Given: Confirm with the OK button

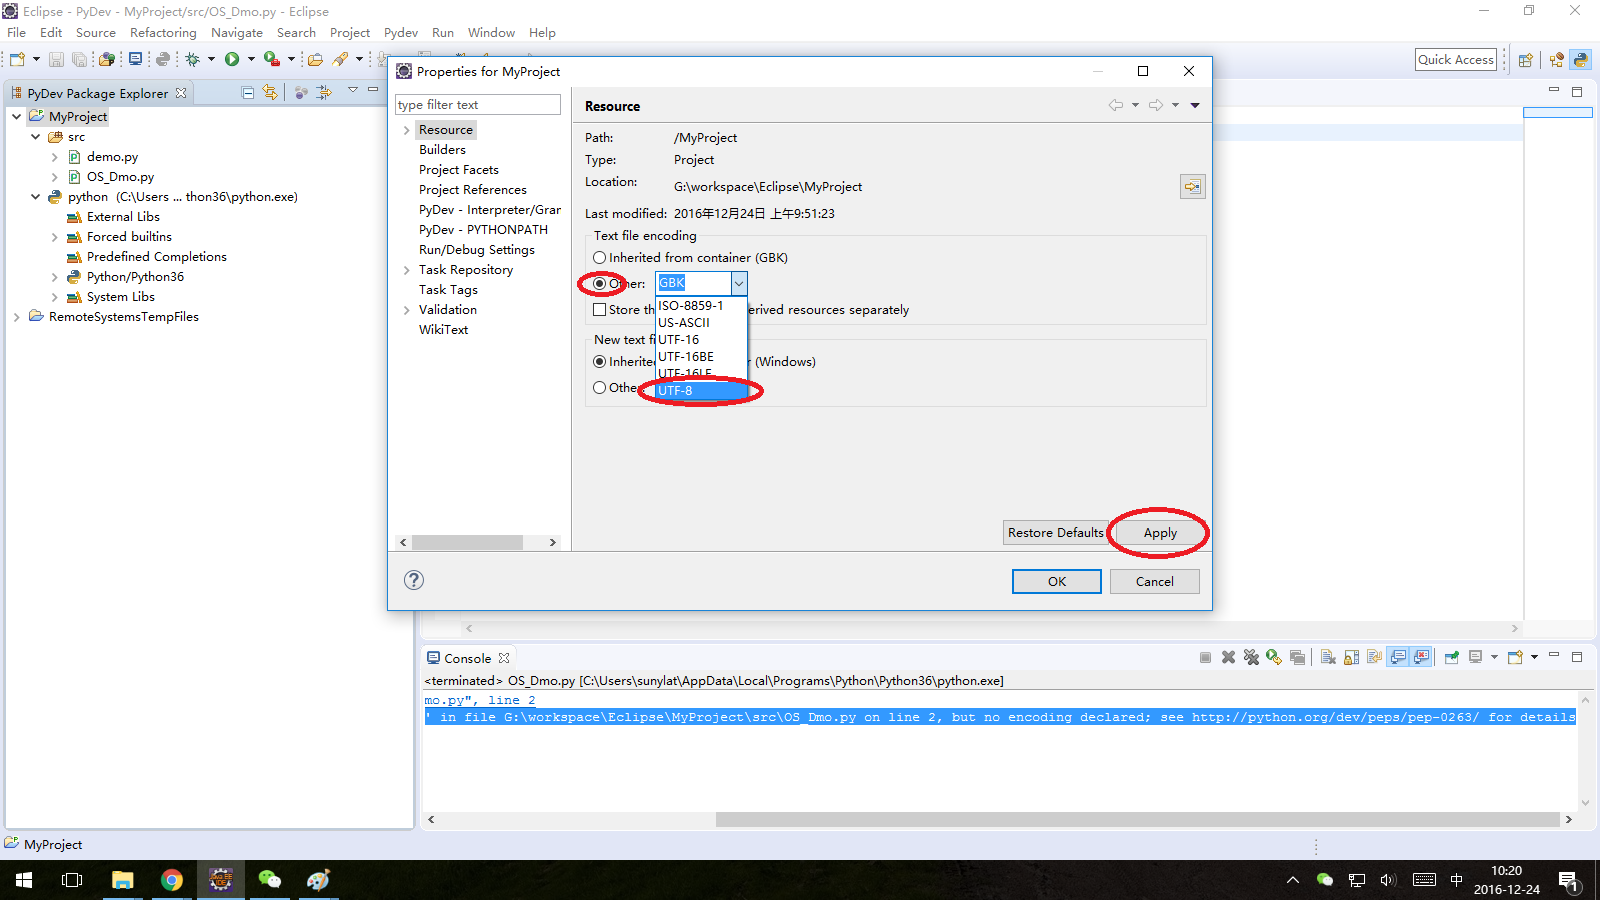Looking at the screenshot, I should coord(1057,581).
